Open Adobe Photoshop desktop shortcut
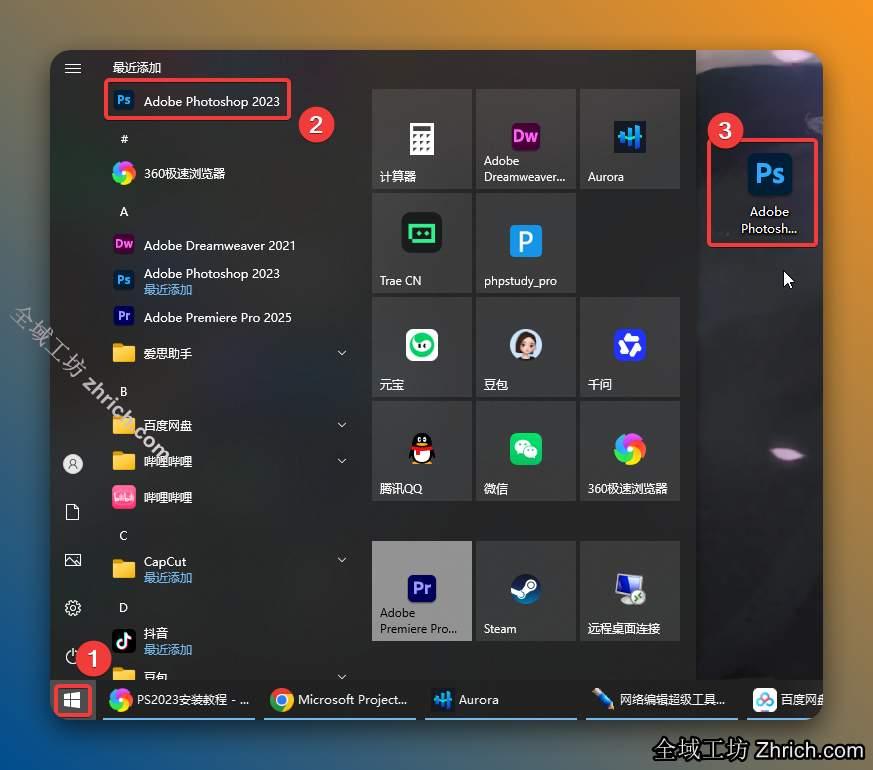This screenshot has height=770, width=873. click(x=769, y=194)
